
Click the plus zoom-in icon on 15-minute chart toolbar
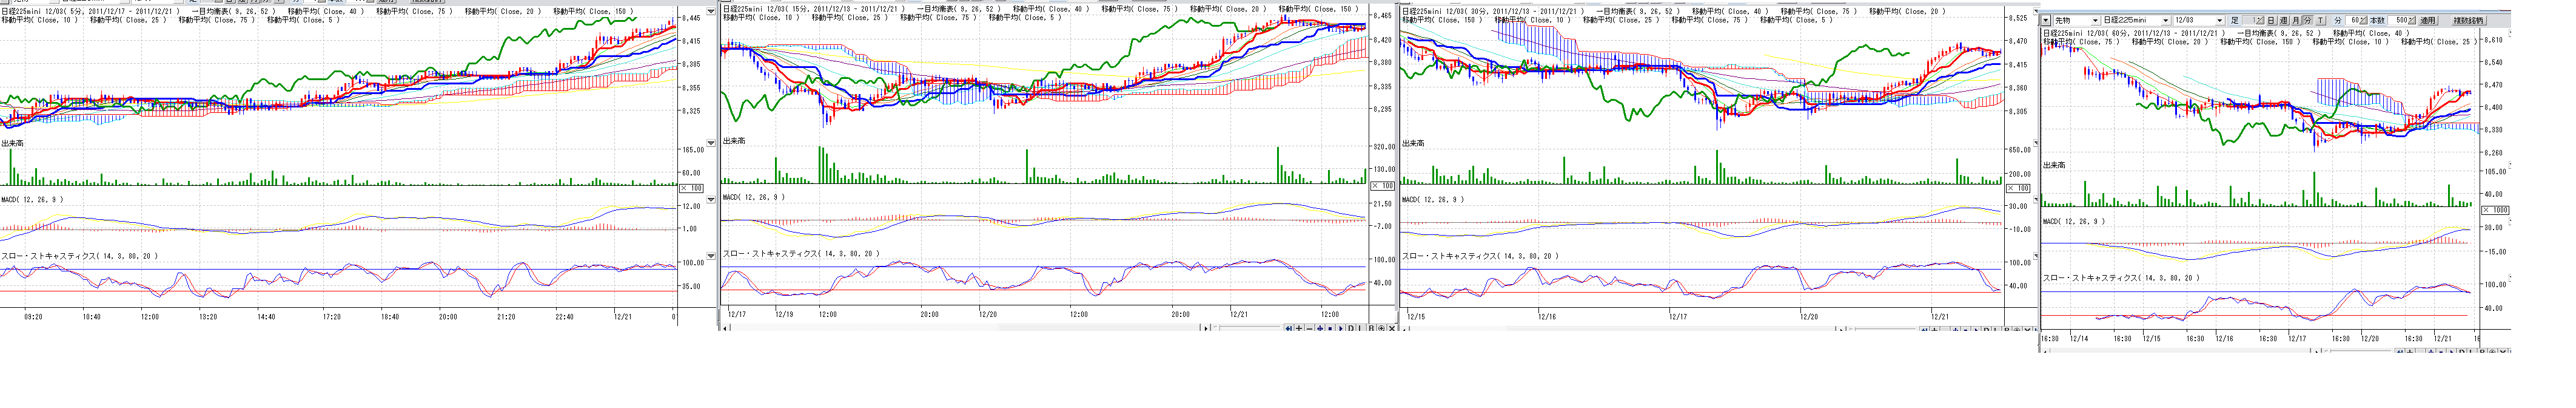click(x=1299, y=329)
